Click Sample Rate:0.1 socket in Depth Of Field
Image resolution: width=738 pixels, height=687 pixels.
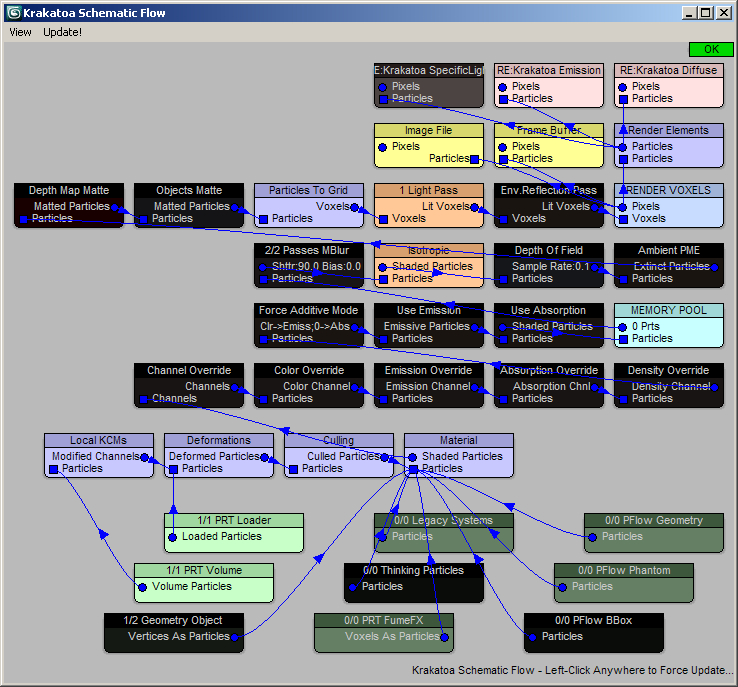point(594,267)
